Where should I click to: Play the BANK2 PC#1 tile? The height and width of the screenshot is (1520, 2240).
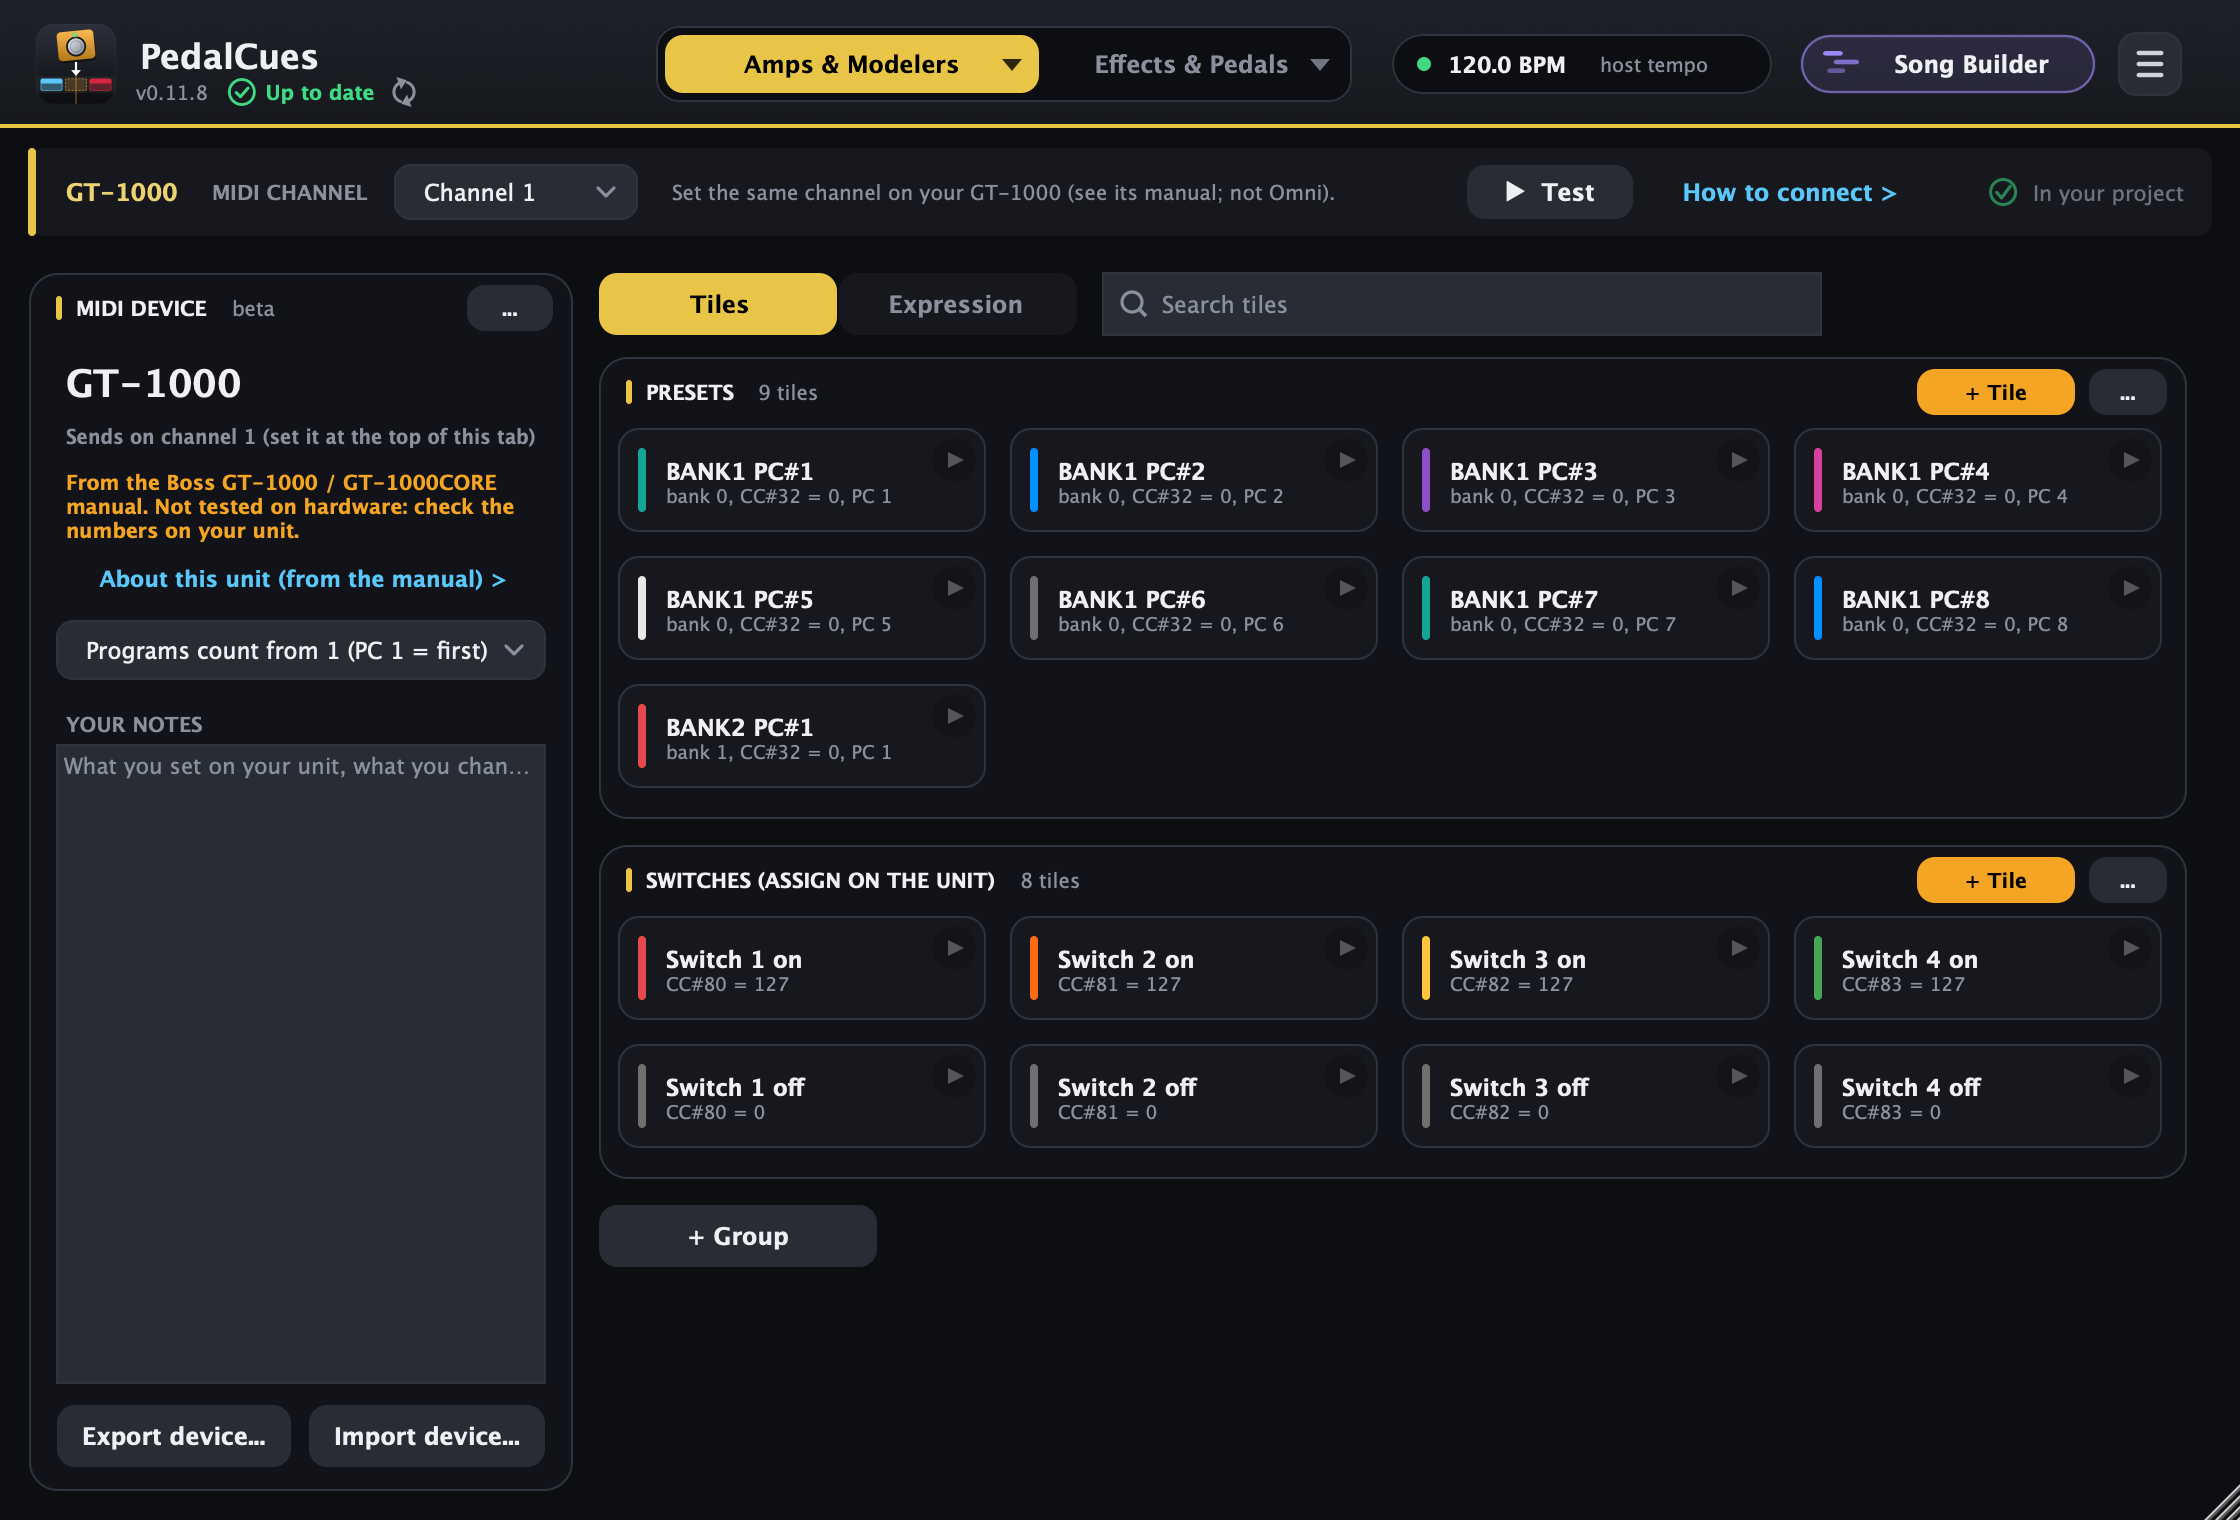click(x=955, y=716)
